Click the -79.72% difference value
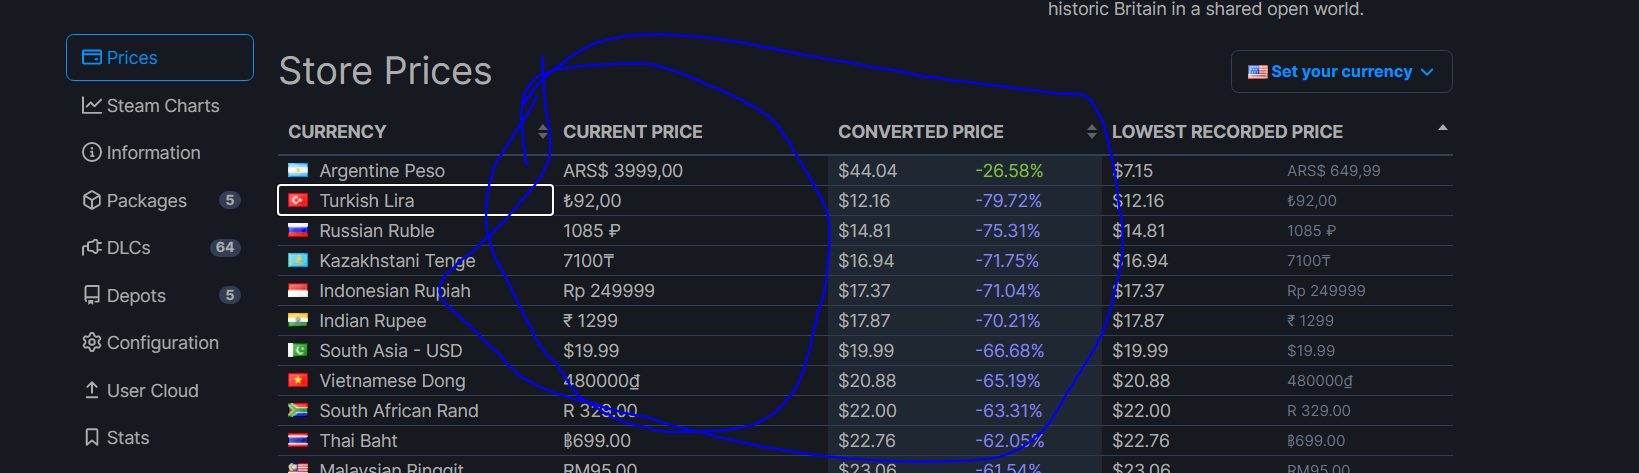Viewport: 1639px width, 473px height. [1008, 201]
